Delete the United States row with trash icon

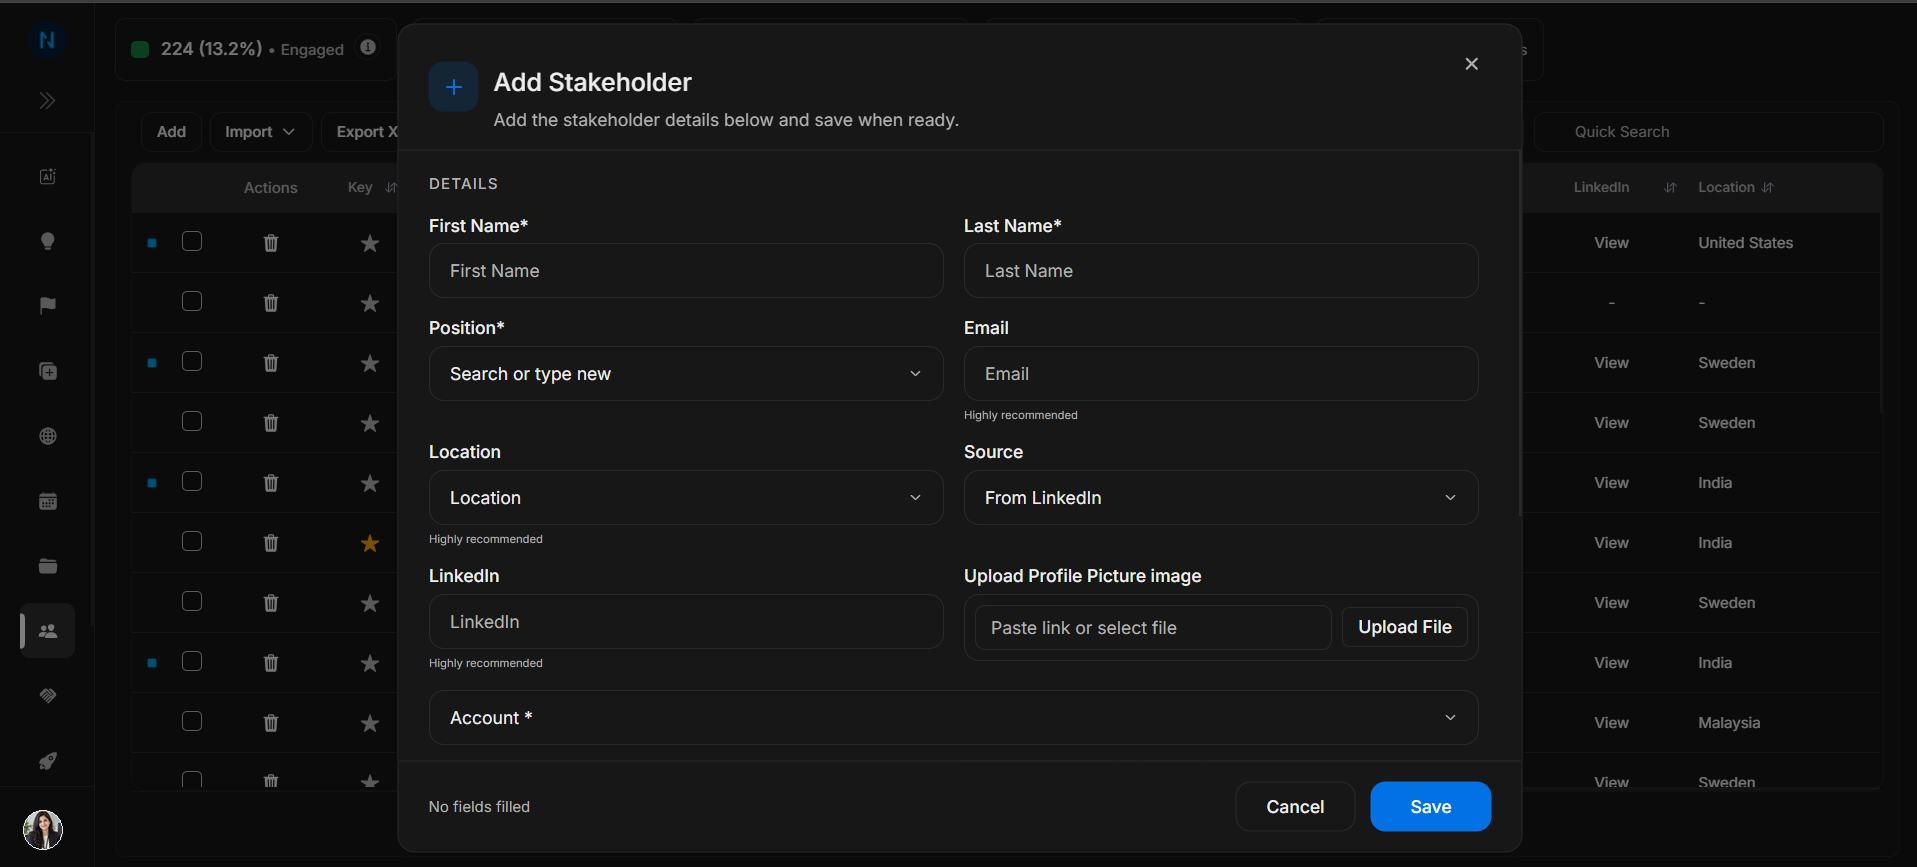[x=270, y=243]
